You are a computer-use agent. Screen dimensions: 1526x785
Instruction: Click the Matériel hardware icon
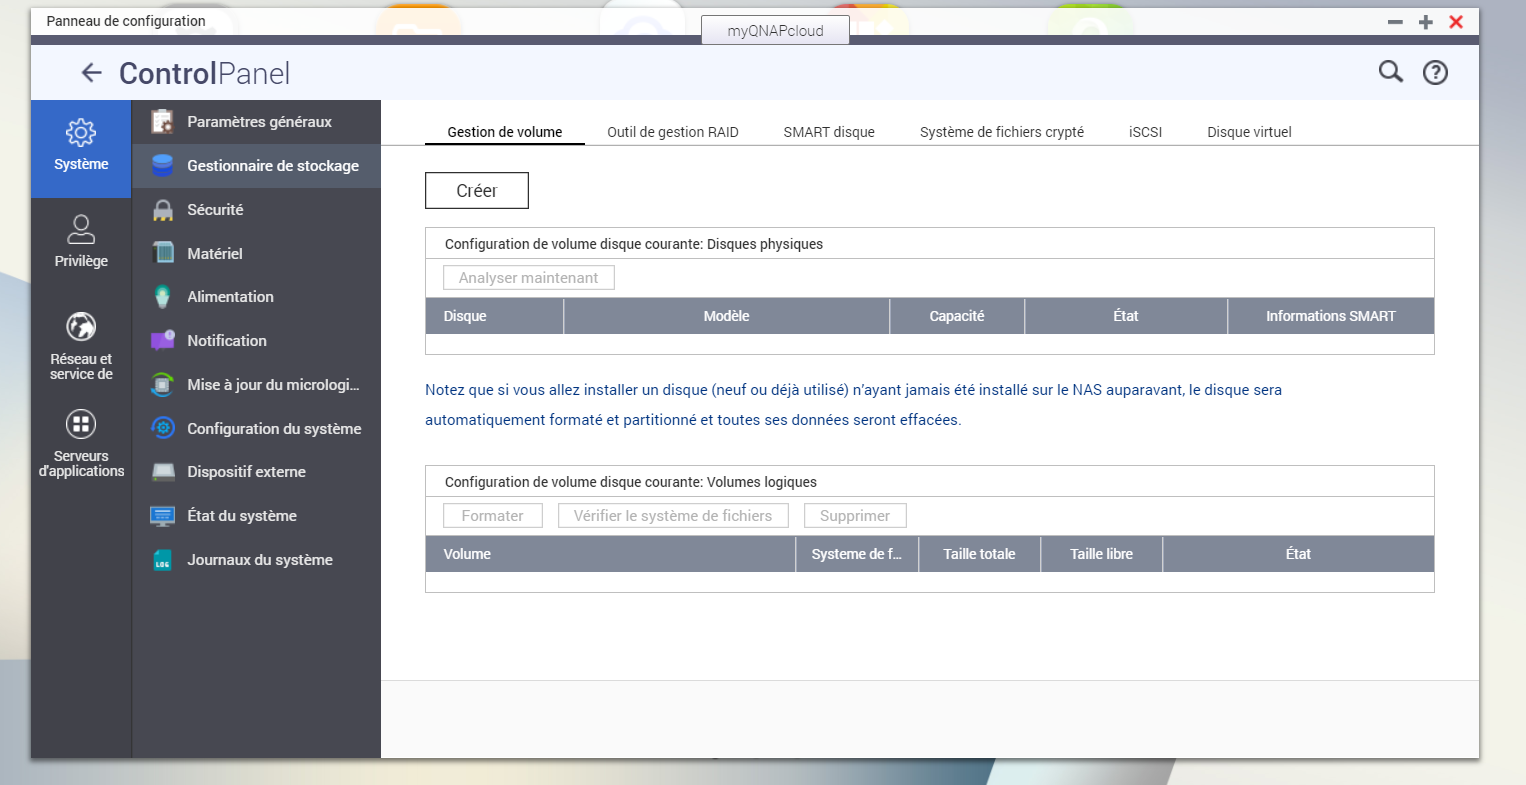coord(162,253)
